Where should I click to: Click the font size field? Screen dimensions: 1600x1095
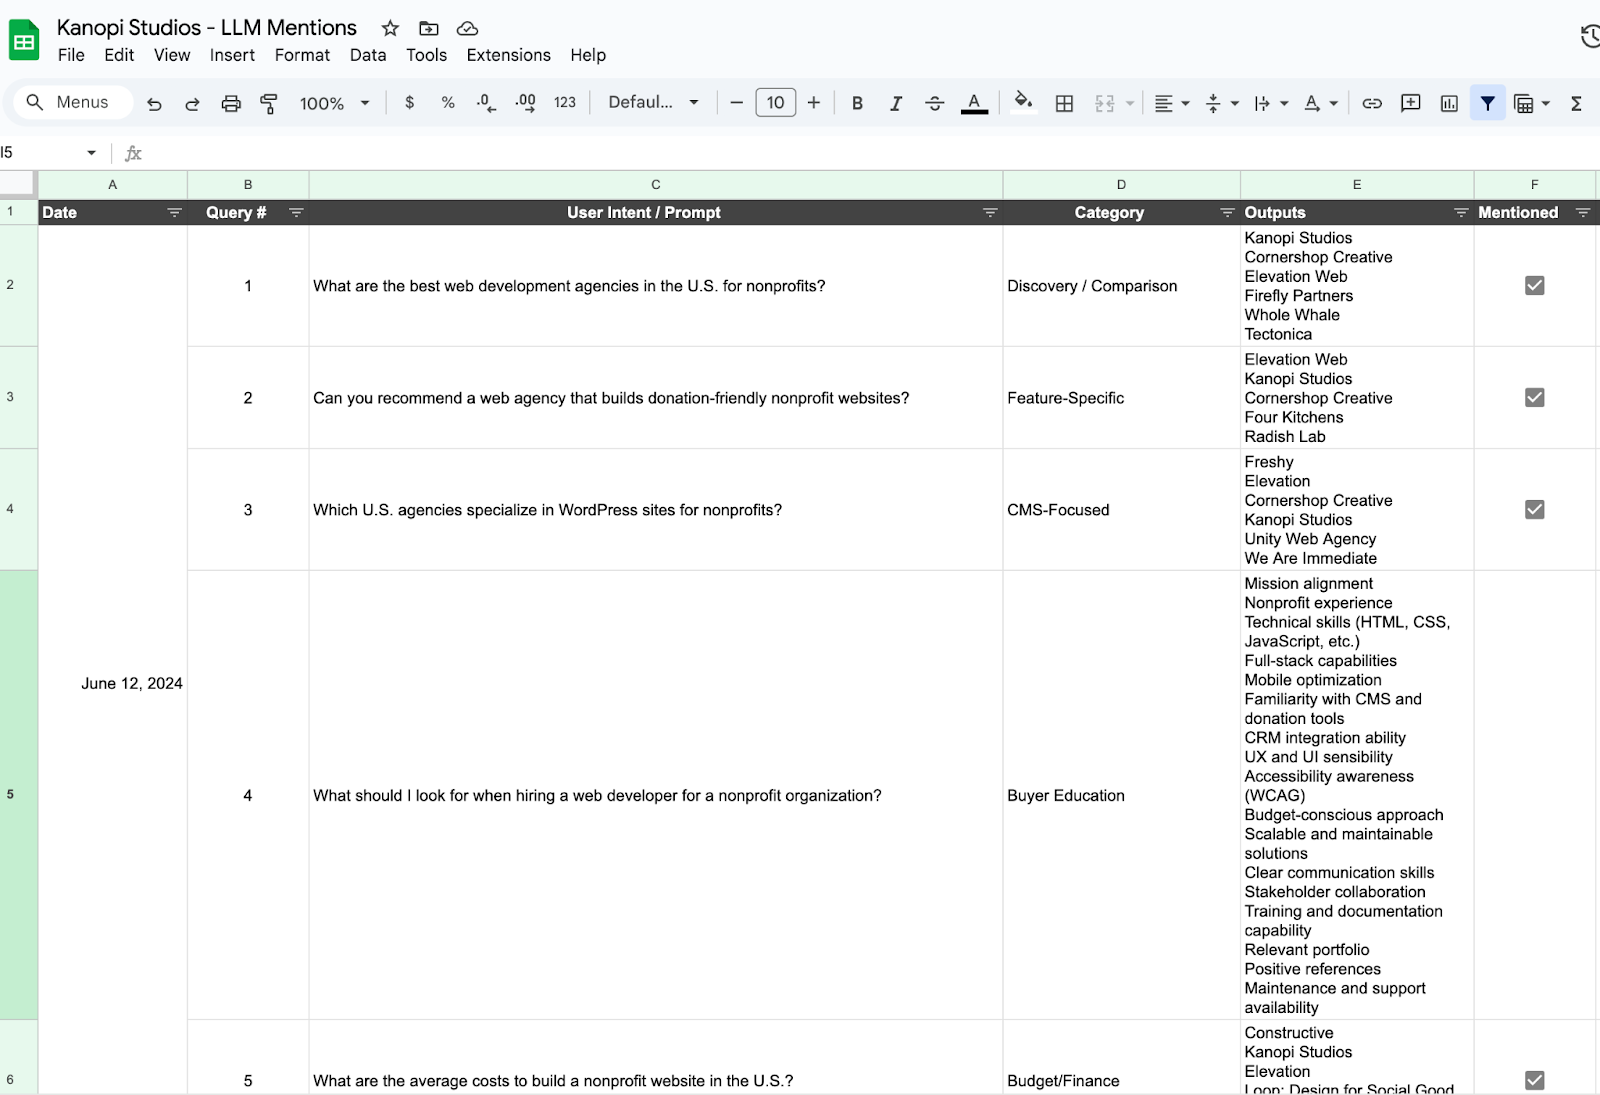tap(775, 103)
